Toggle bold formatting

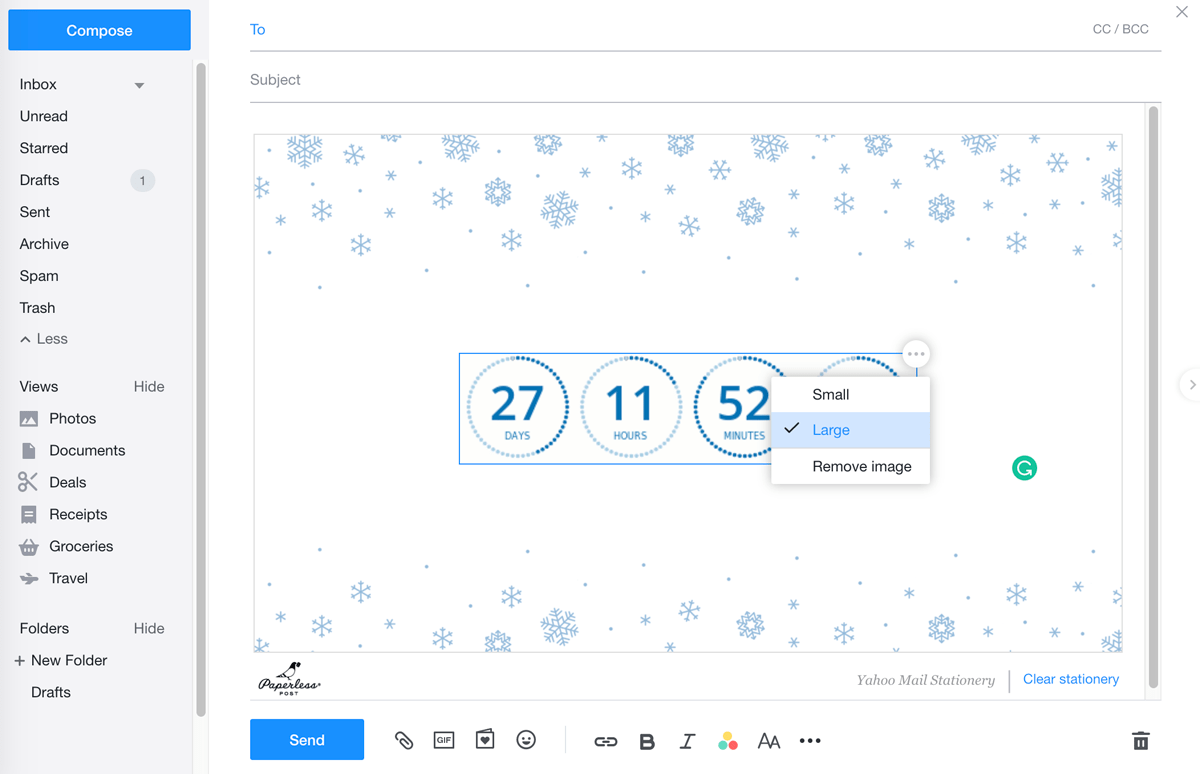(x=647, y=741)
